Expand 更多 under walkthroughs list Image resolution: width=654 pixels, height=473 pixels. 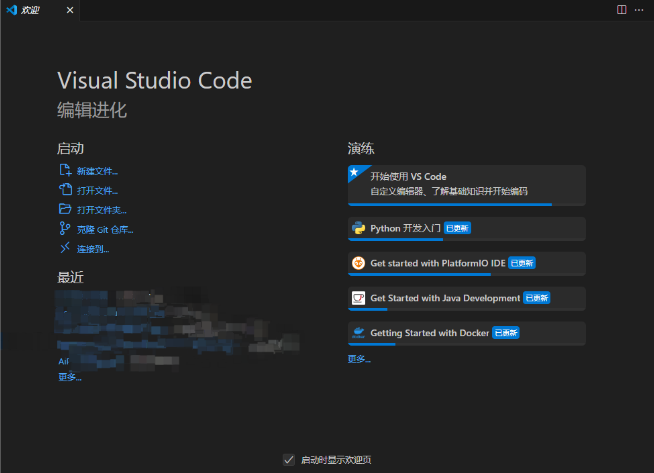click(x=359, y=359)
